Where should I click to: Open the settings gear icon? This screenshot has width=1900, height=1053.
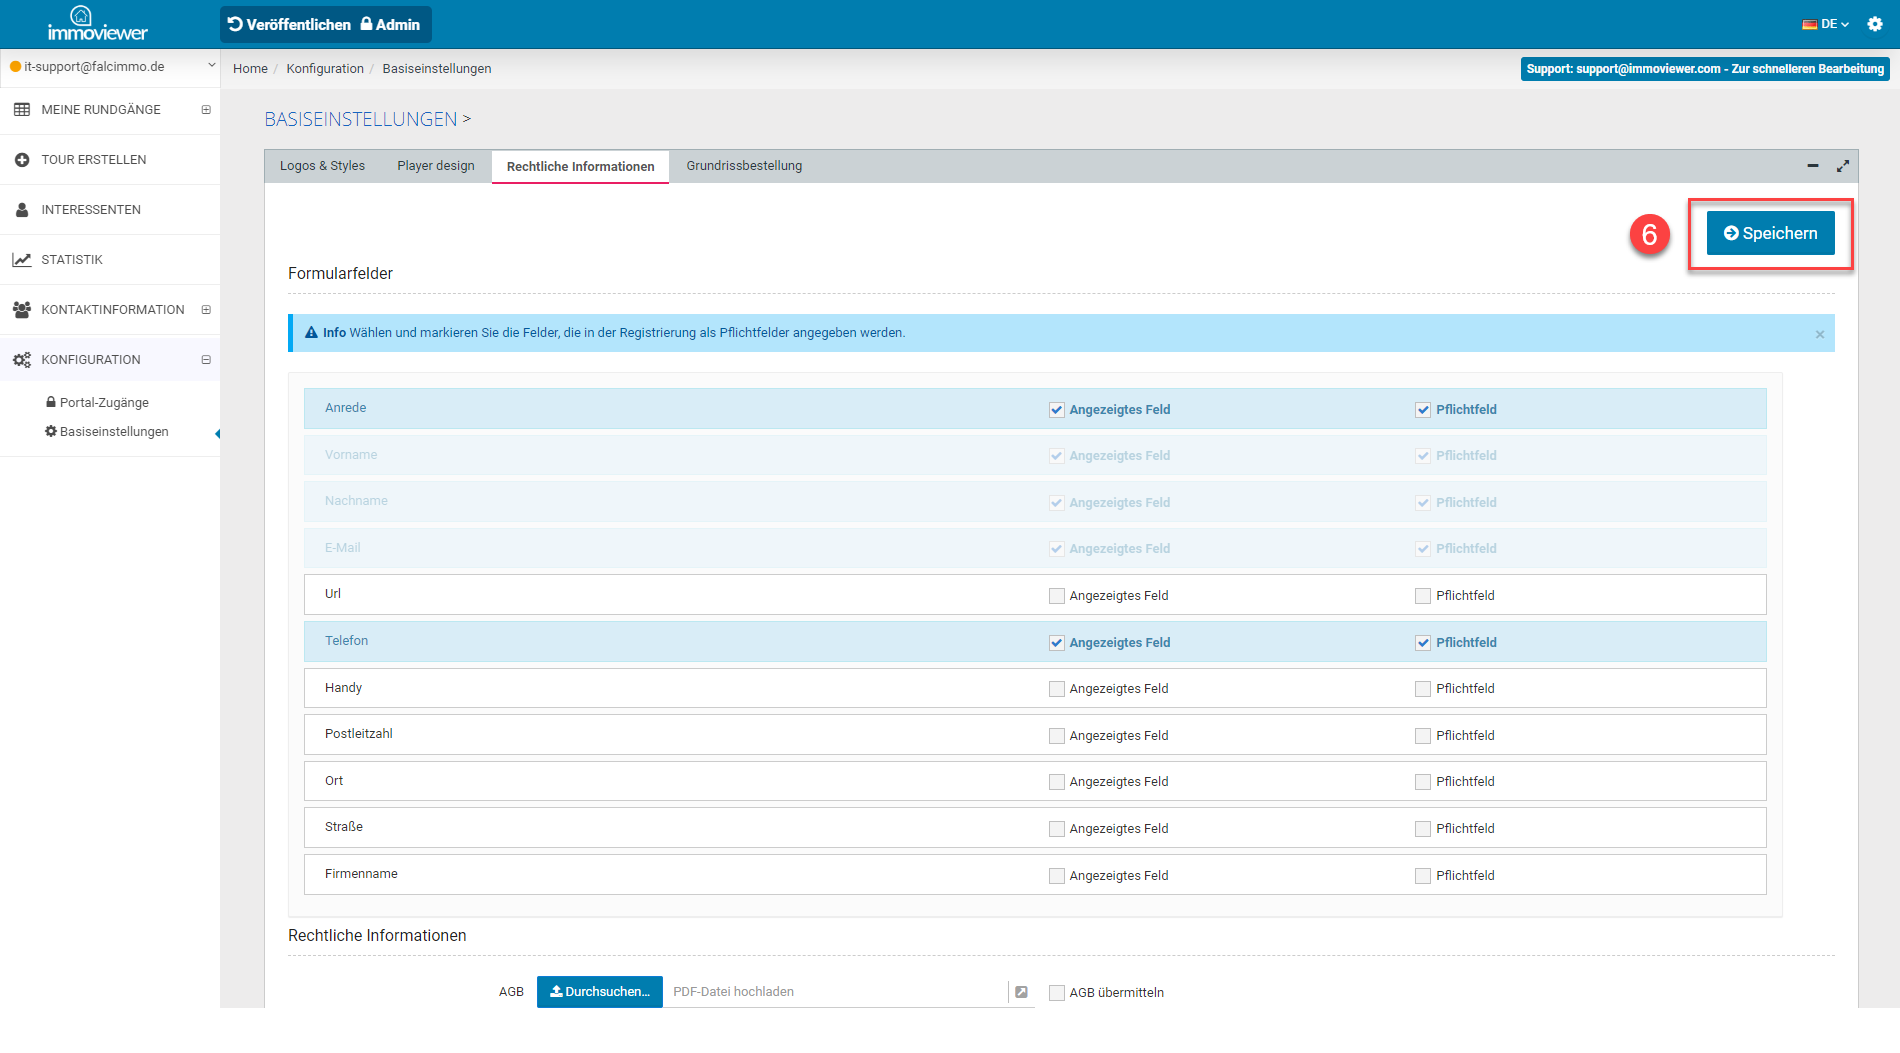point(1875,24)
